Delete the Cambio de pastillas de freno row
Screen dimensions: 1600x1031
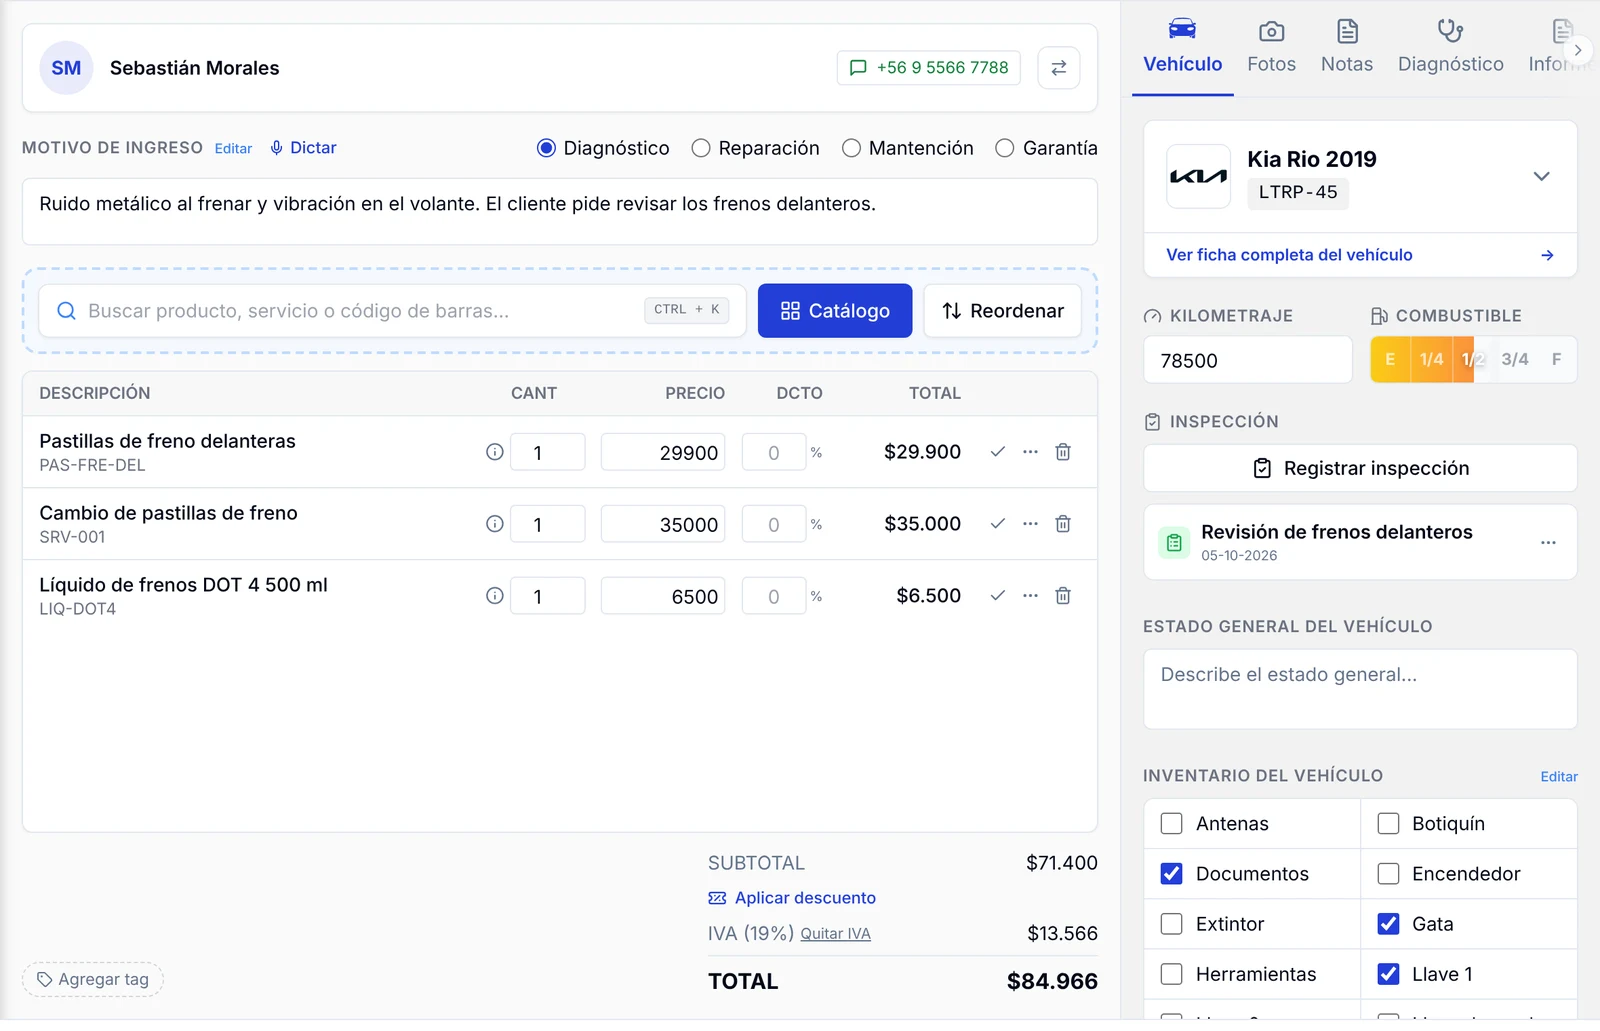[x=1063, y=524]
